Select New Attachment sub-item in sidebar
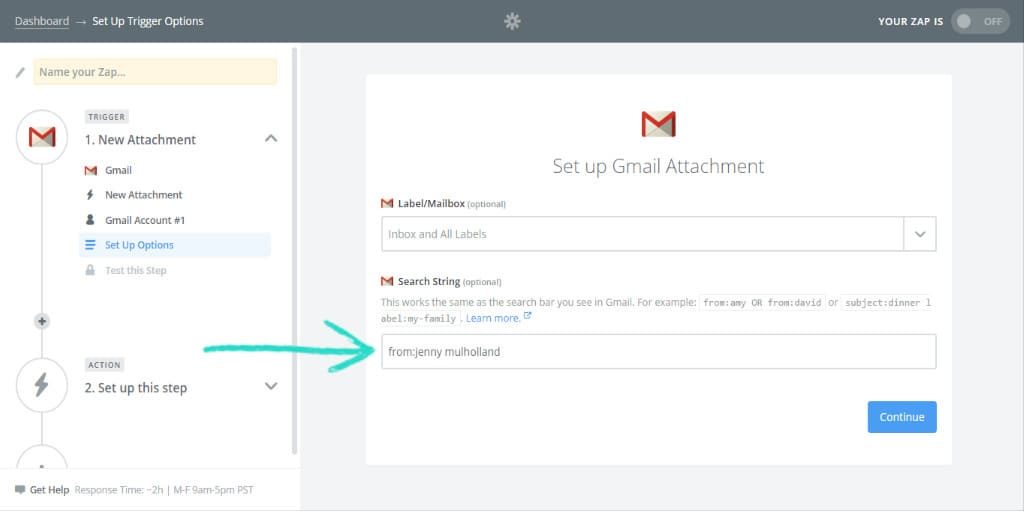This screenshot has width=1024, height=512. [143, 195]
